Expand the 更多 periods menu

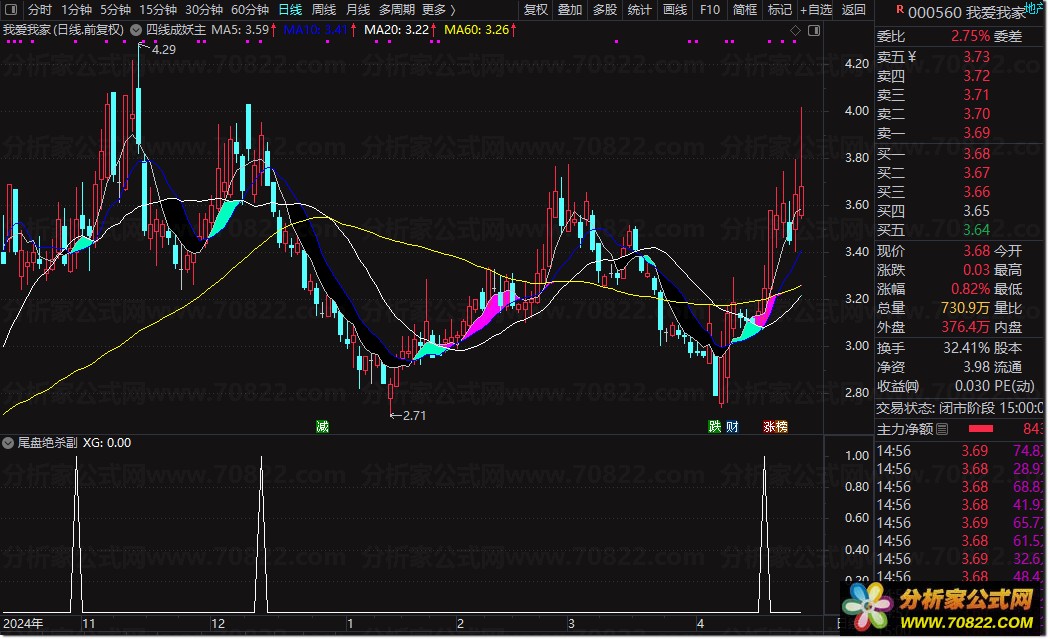[439, 9]
